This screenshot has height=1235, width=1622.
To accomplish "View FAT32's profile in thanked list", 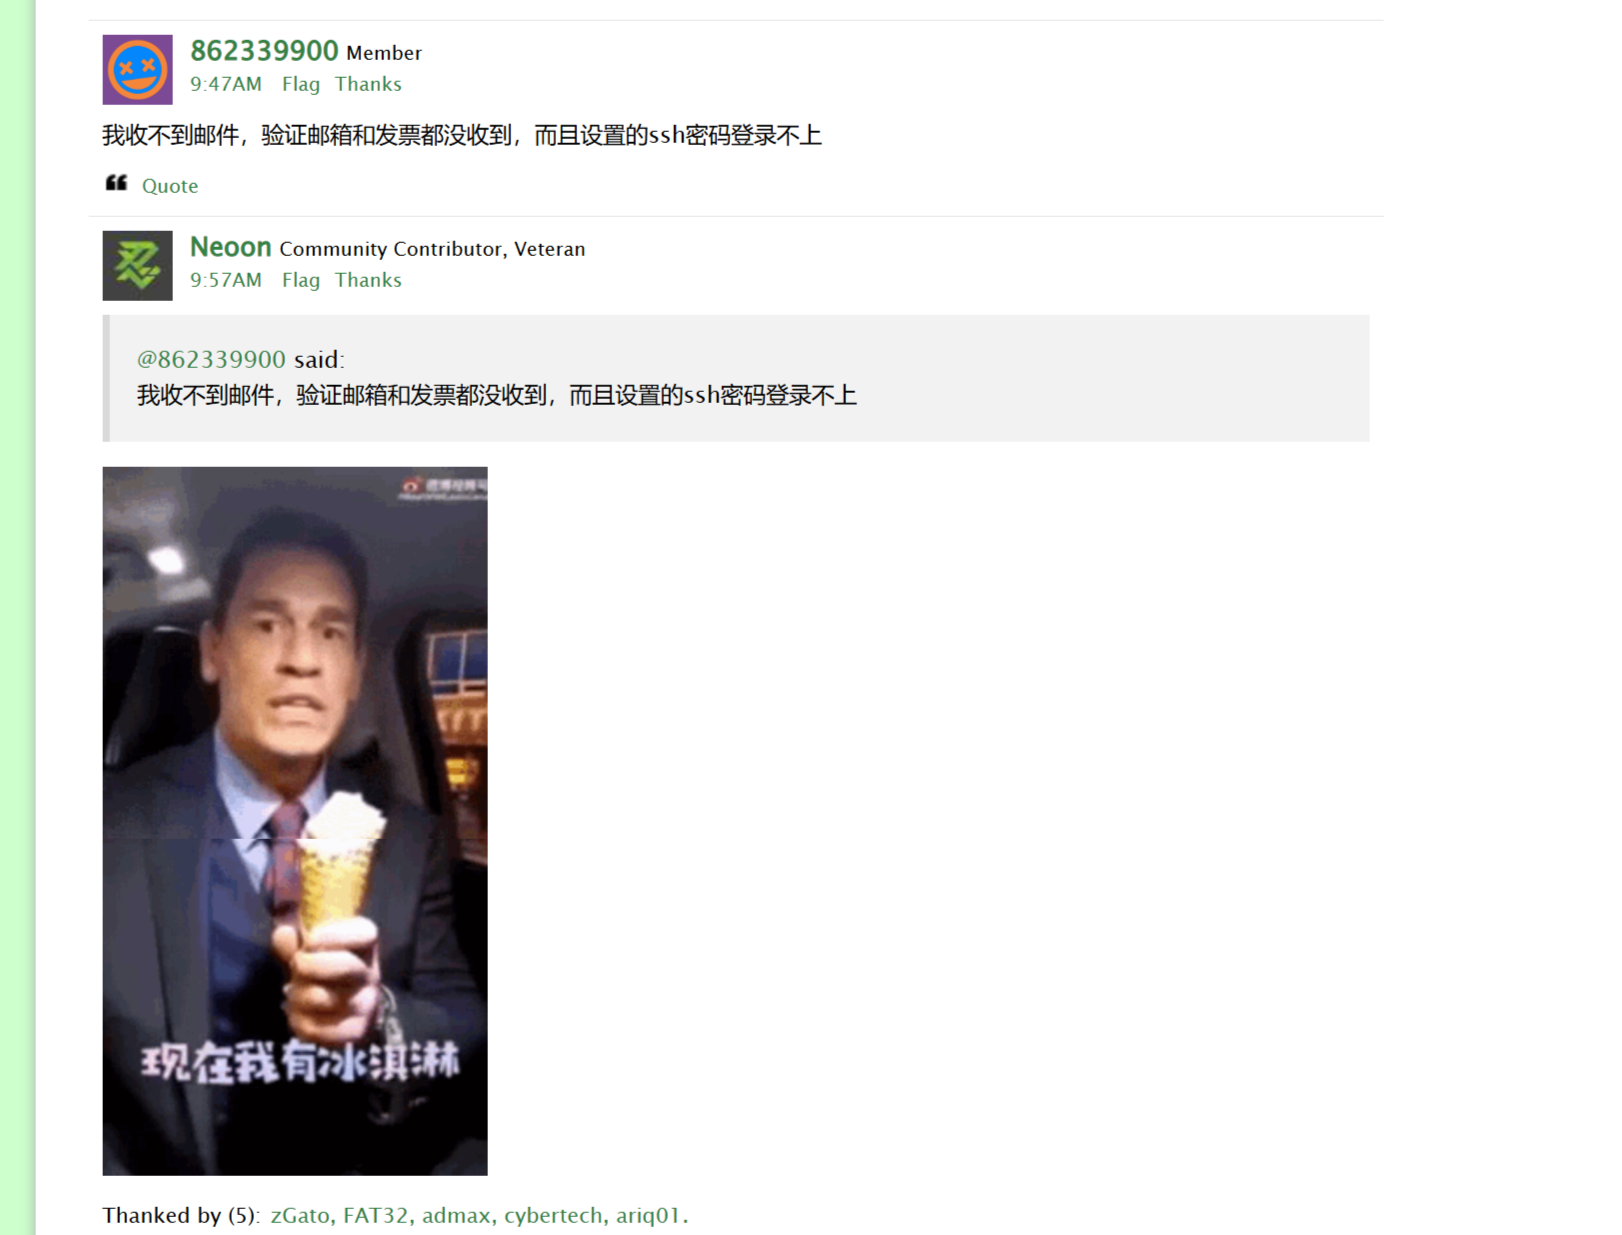I will pos(376,1215).
